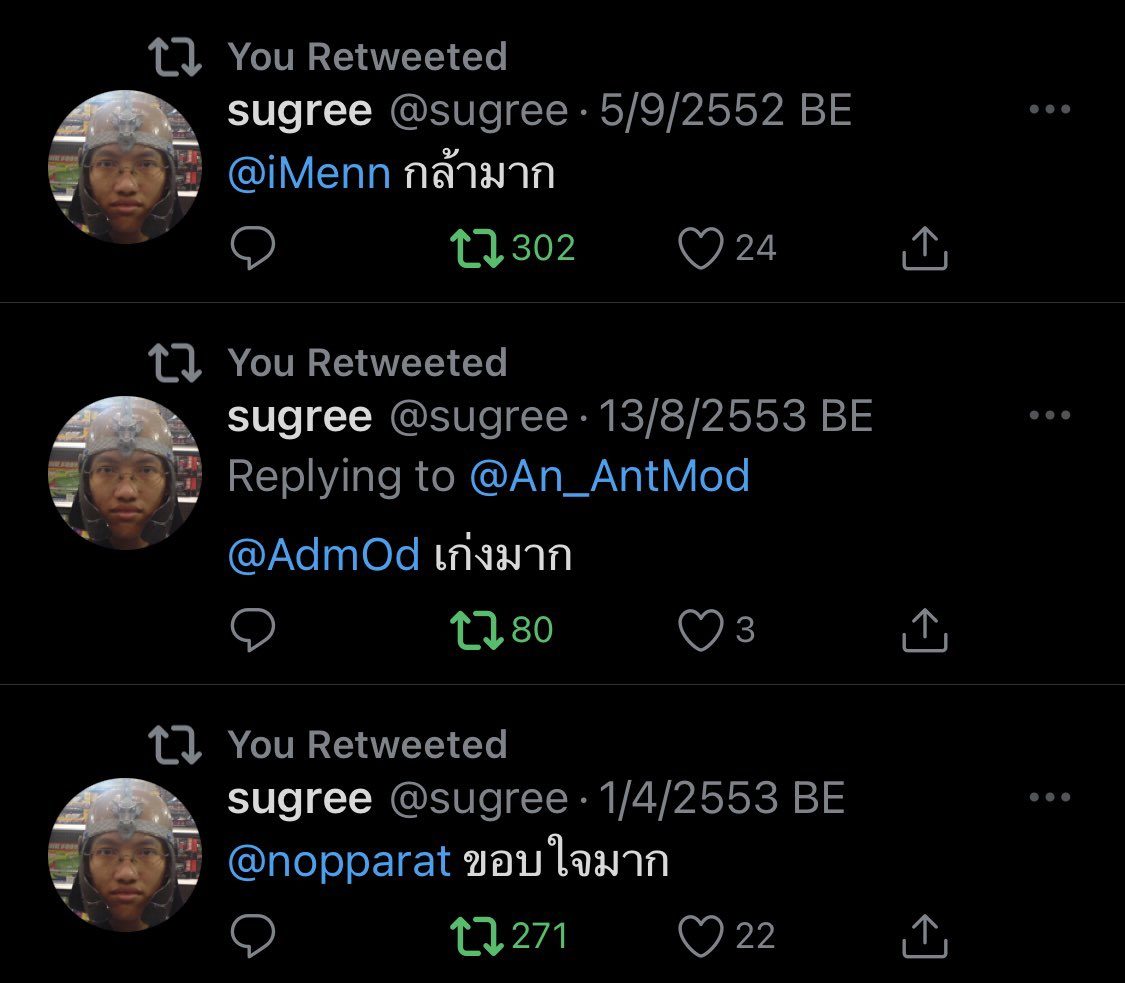1125x983 pixels.
Task: Open the @AdmOd mention link
Action: (323, 555)
